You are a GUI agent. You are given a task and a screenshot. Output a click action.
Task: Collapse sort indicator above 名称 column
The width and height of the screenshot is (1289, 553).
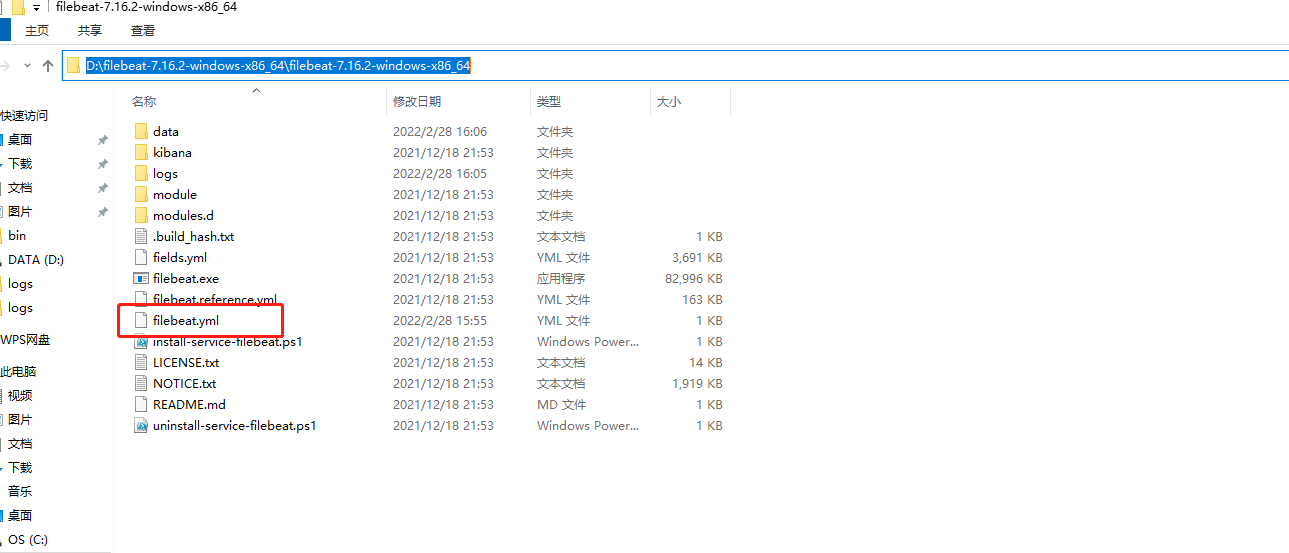click(255, 91)
